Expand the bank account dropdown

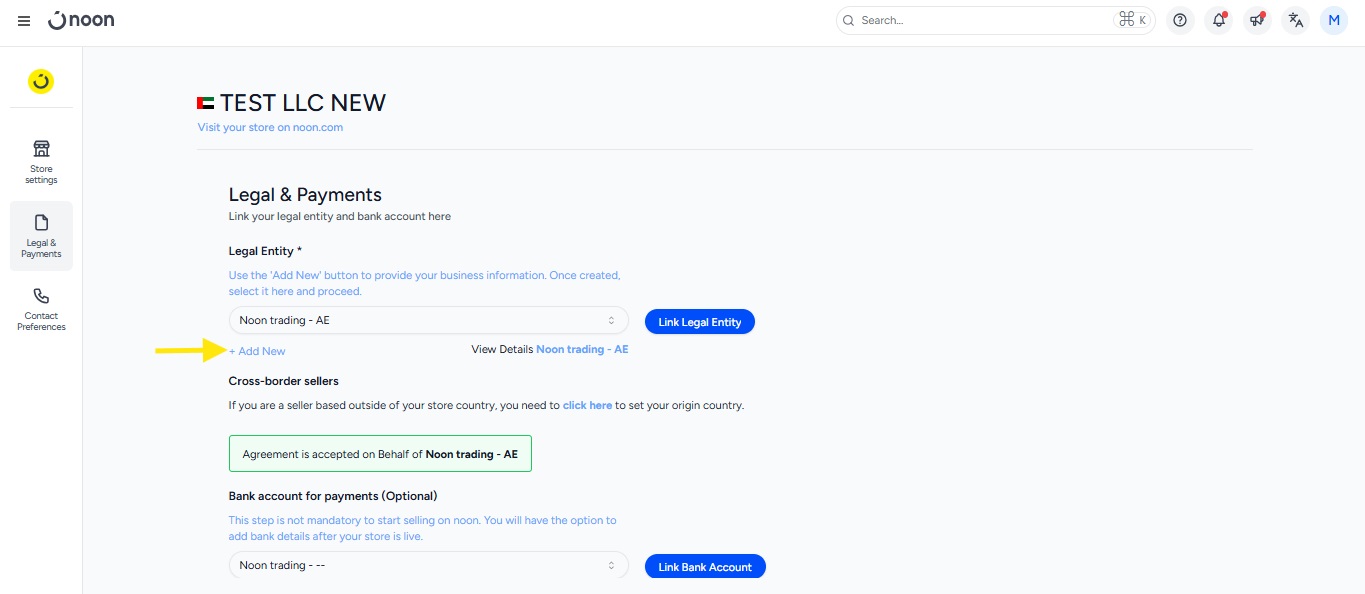[428, 566]
